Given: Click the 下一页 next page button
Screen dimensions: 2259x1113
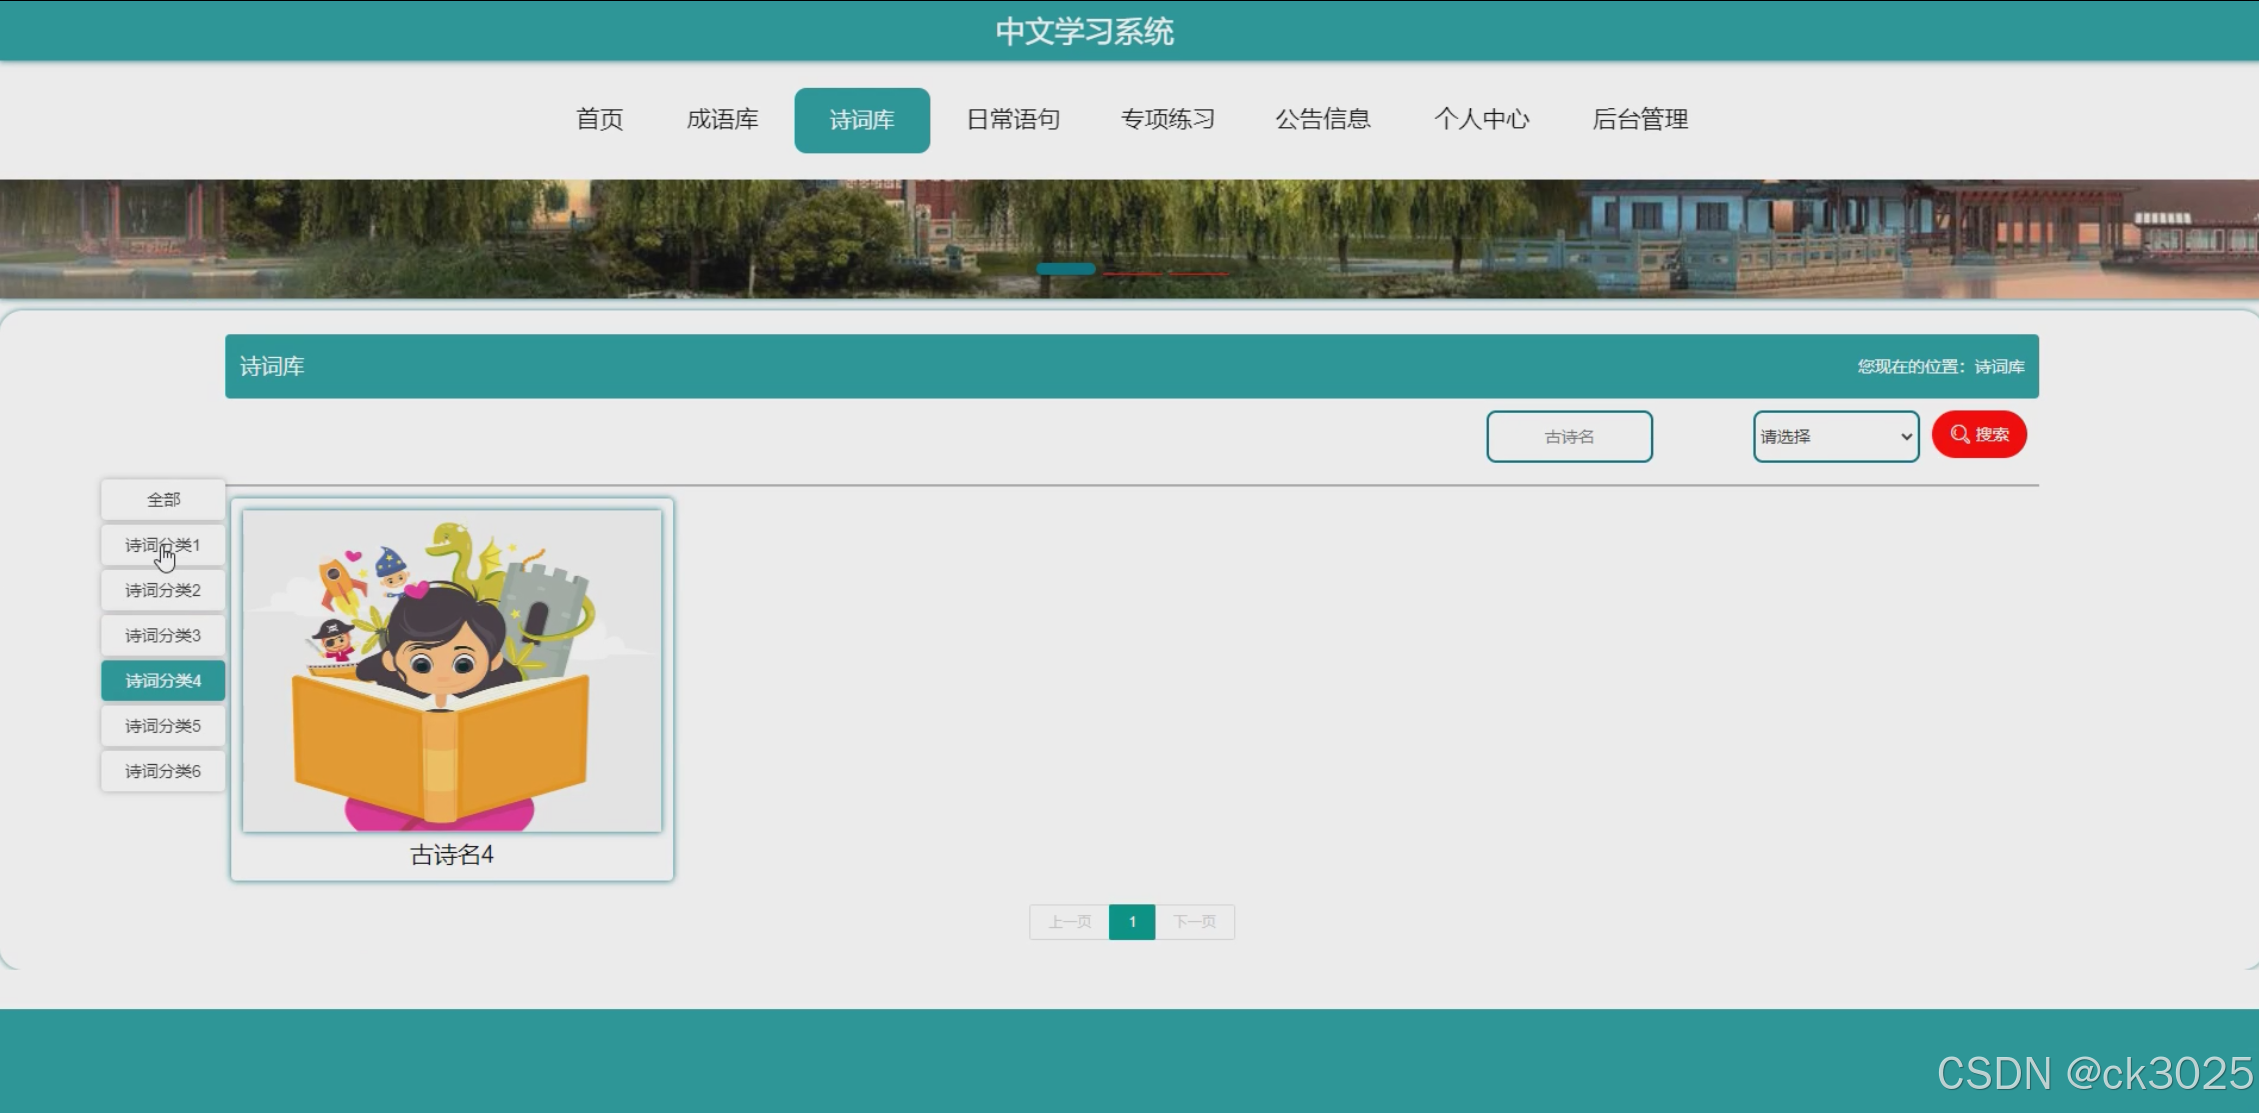Looking at the screenshot, I should 1194,922.
